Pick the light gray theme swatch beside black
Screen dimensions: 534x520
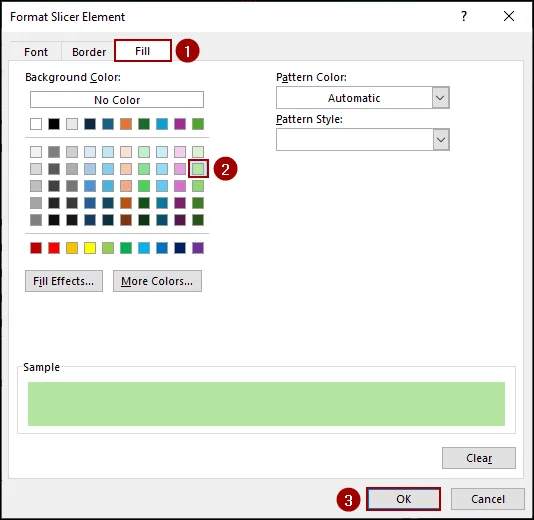point(72,124)
